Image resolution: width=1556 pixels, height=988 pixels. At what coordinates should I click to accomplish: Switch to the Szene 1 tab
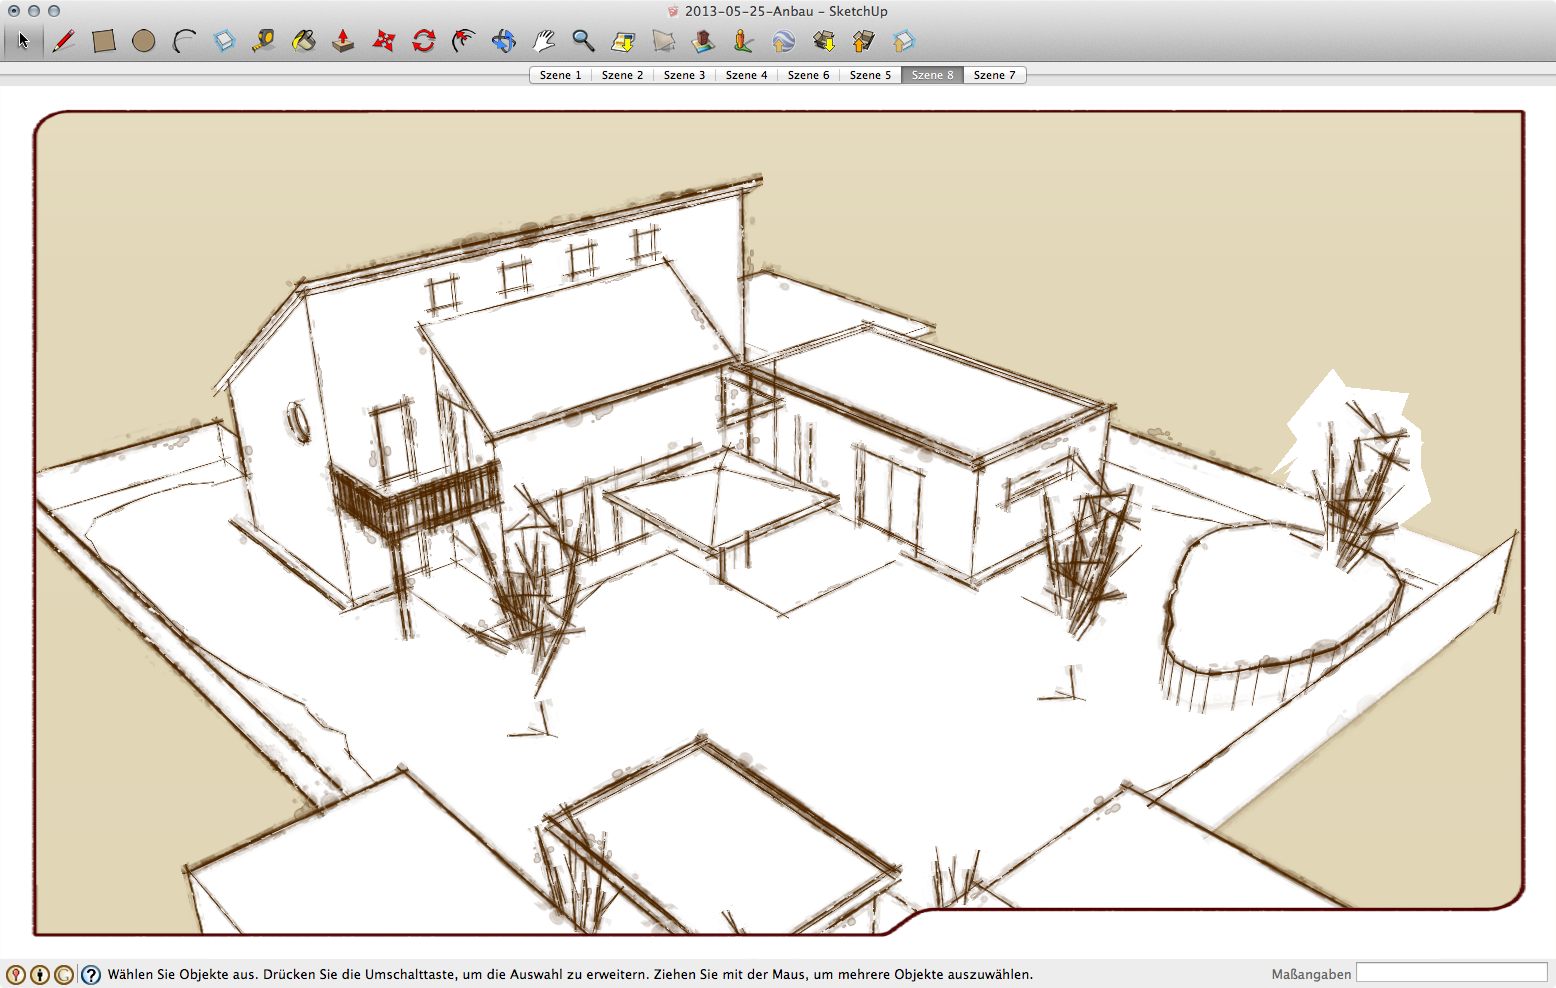tap(560, 75)
